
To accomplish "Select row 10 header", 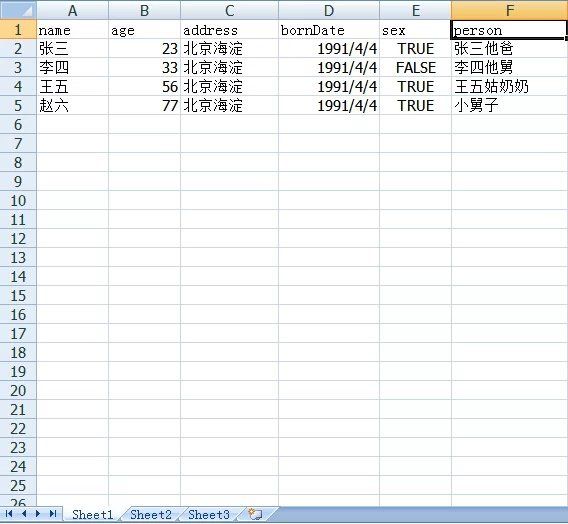I will pos(18,201).
